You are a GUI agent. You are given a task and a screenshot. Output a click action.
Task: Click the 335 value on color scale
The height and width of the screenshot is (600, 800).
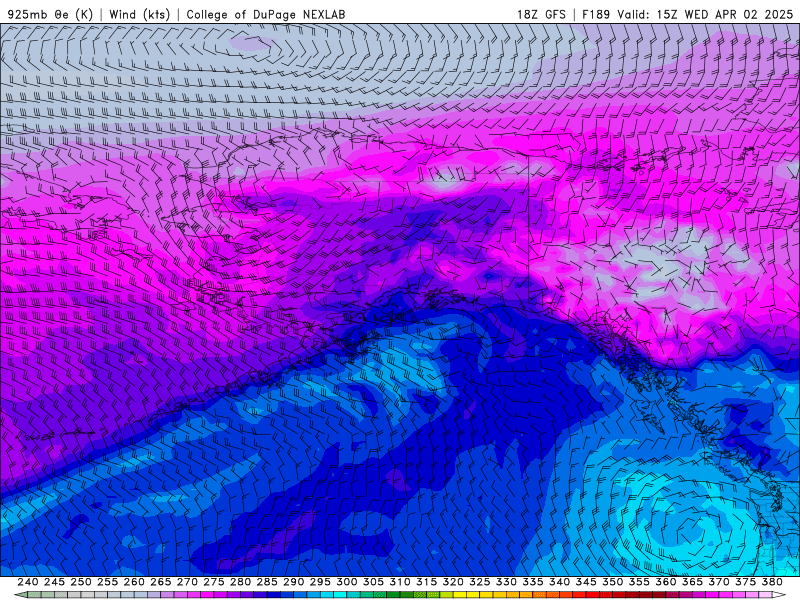533,582
